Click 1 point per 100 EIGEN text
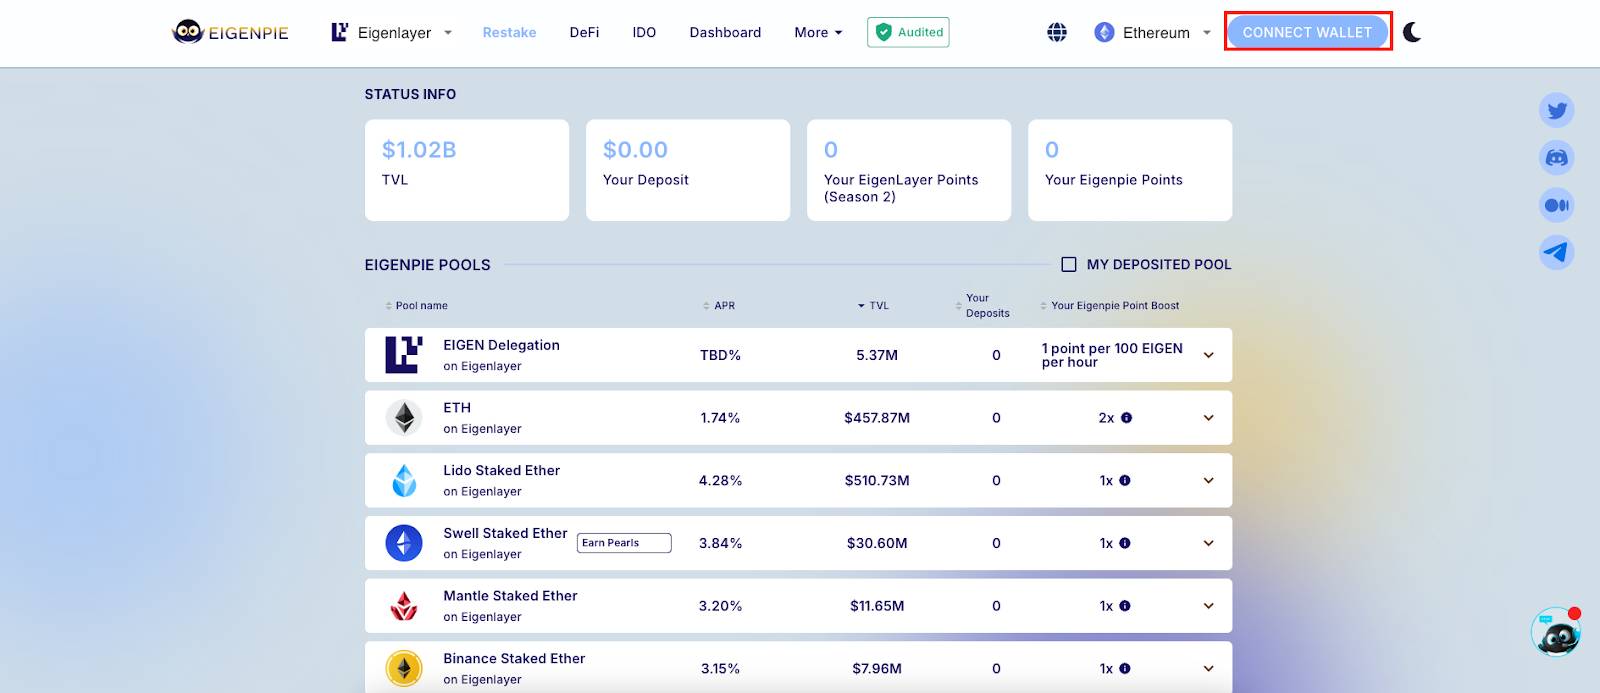The image size is (1600, 693). coord(1112,355)
